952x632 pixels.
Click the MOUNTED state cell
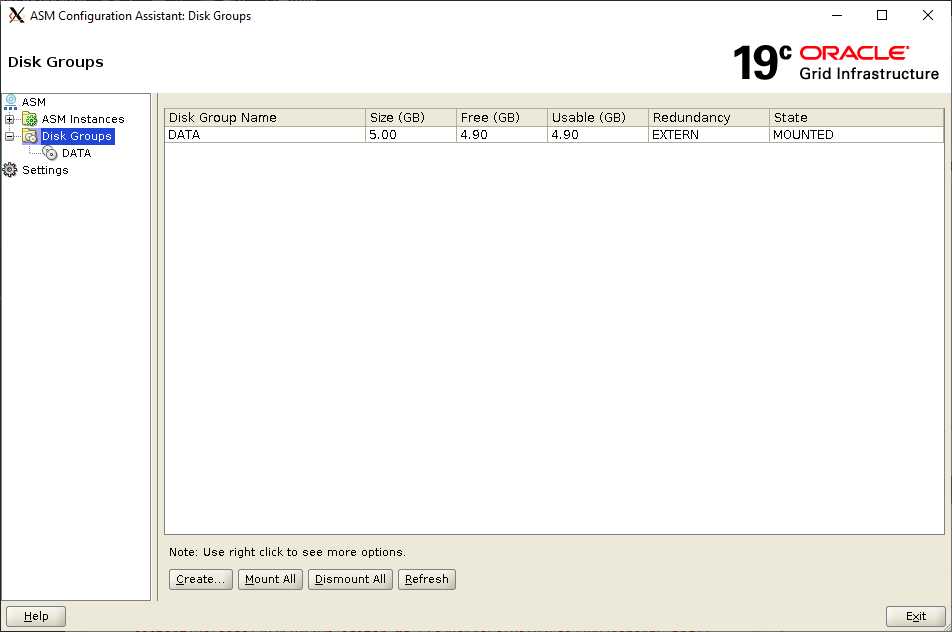(857, 135)
